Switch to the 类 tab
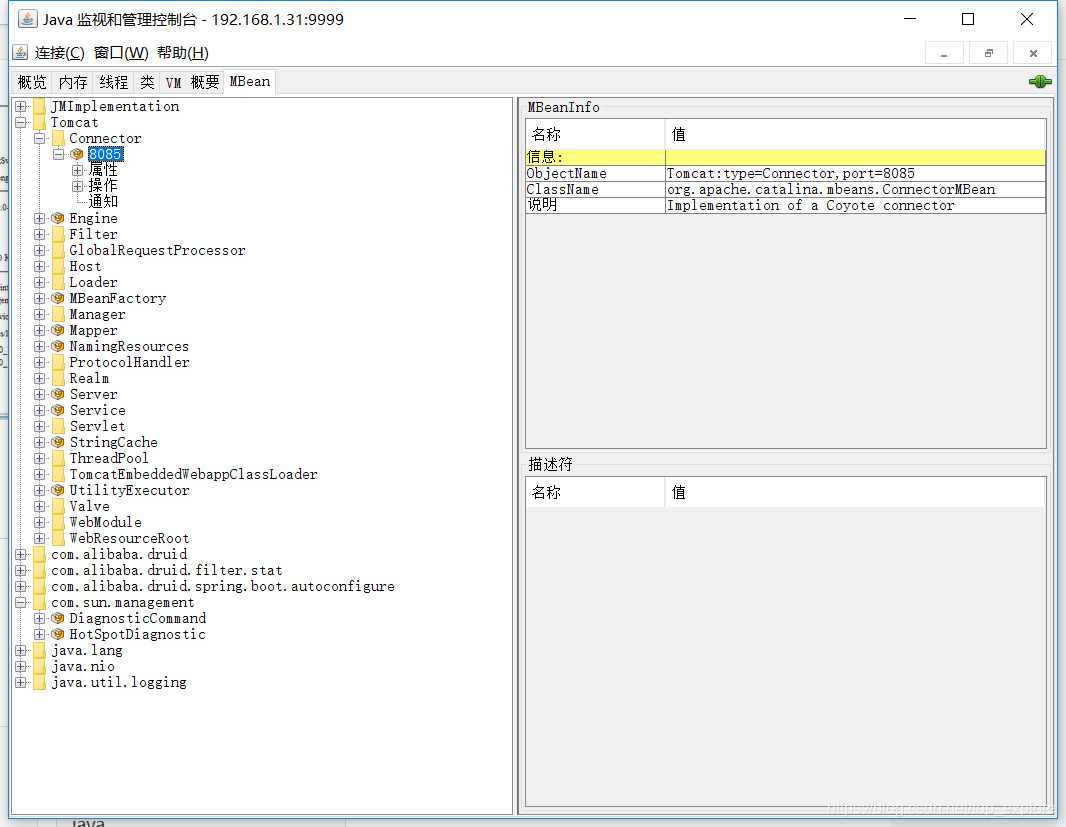 coord(147,82)
